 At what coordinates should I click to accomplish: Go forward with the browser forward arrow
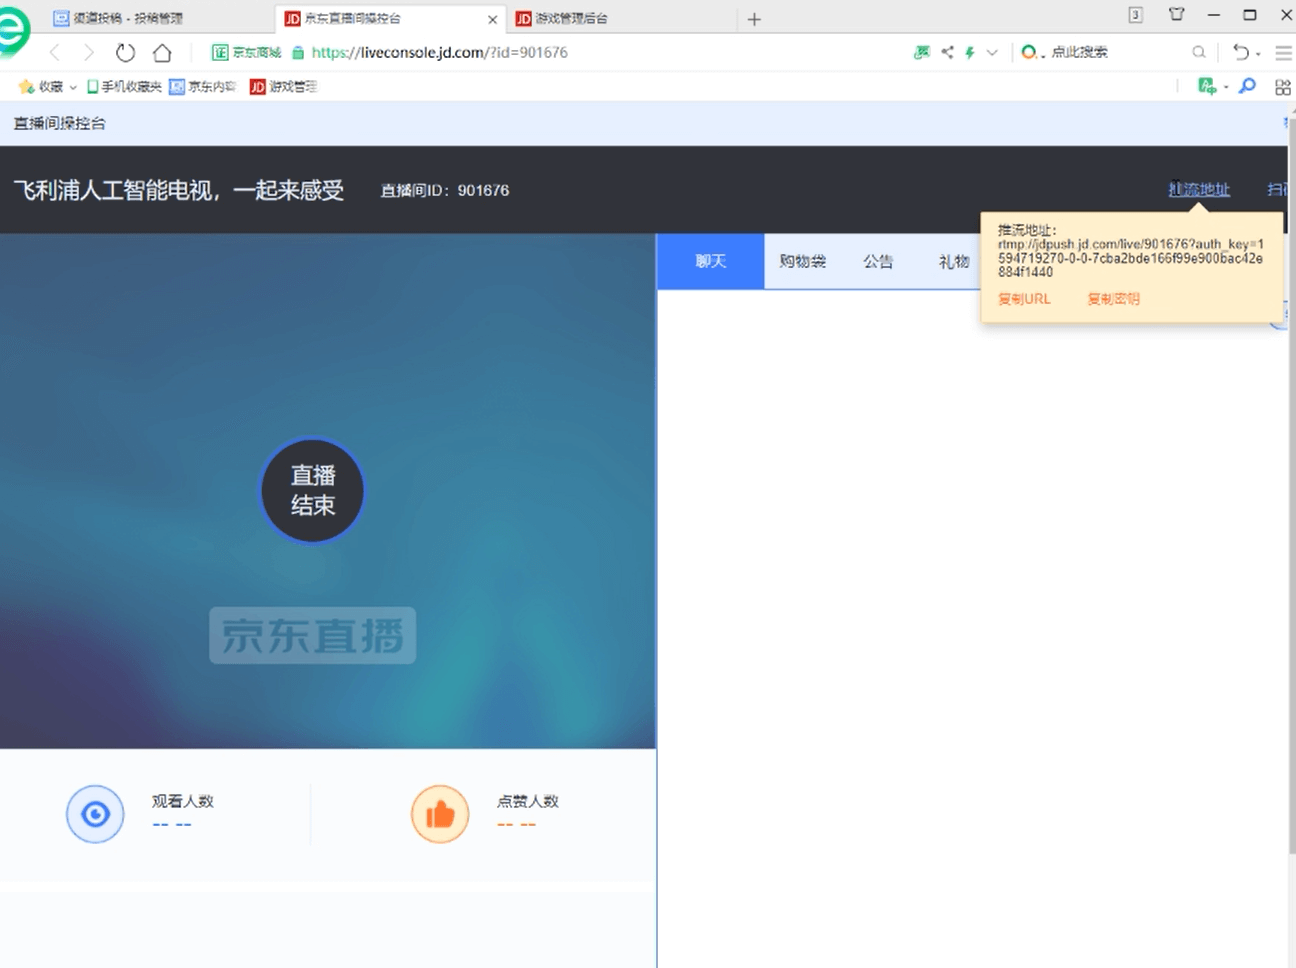click(89, 53)
